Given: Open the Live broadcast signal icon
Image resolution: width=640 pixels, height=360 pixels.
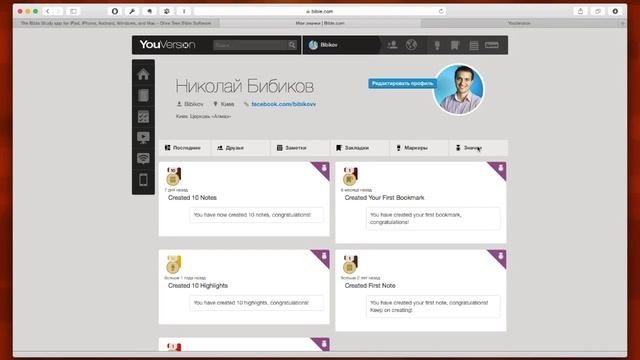Looking at the screenshot, I should pyautogui.click(x=143, y=158).
